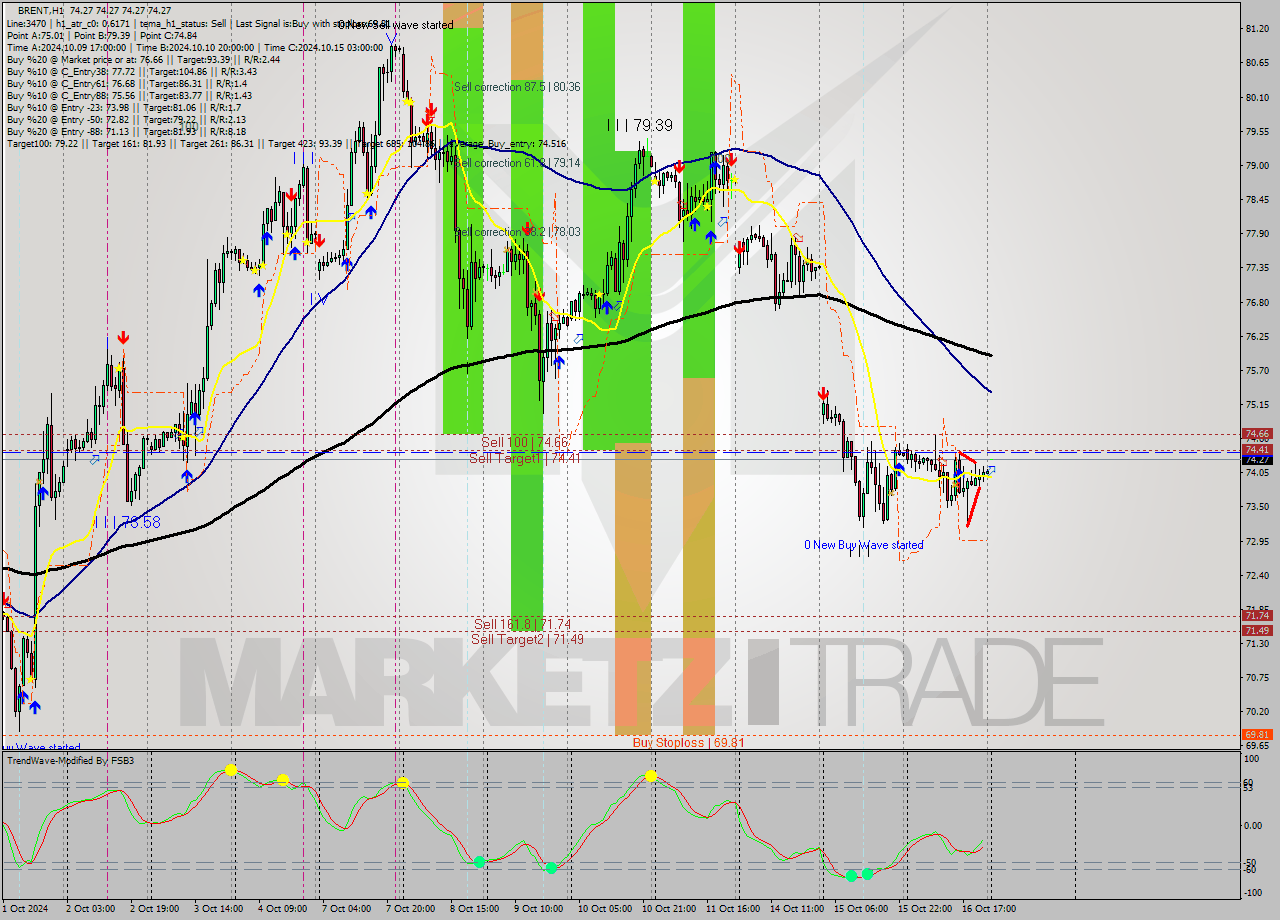Click the 81.20 price scale value
1280x920 pixels.
pos(1256,29)
